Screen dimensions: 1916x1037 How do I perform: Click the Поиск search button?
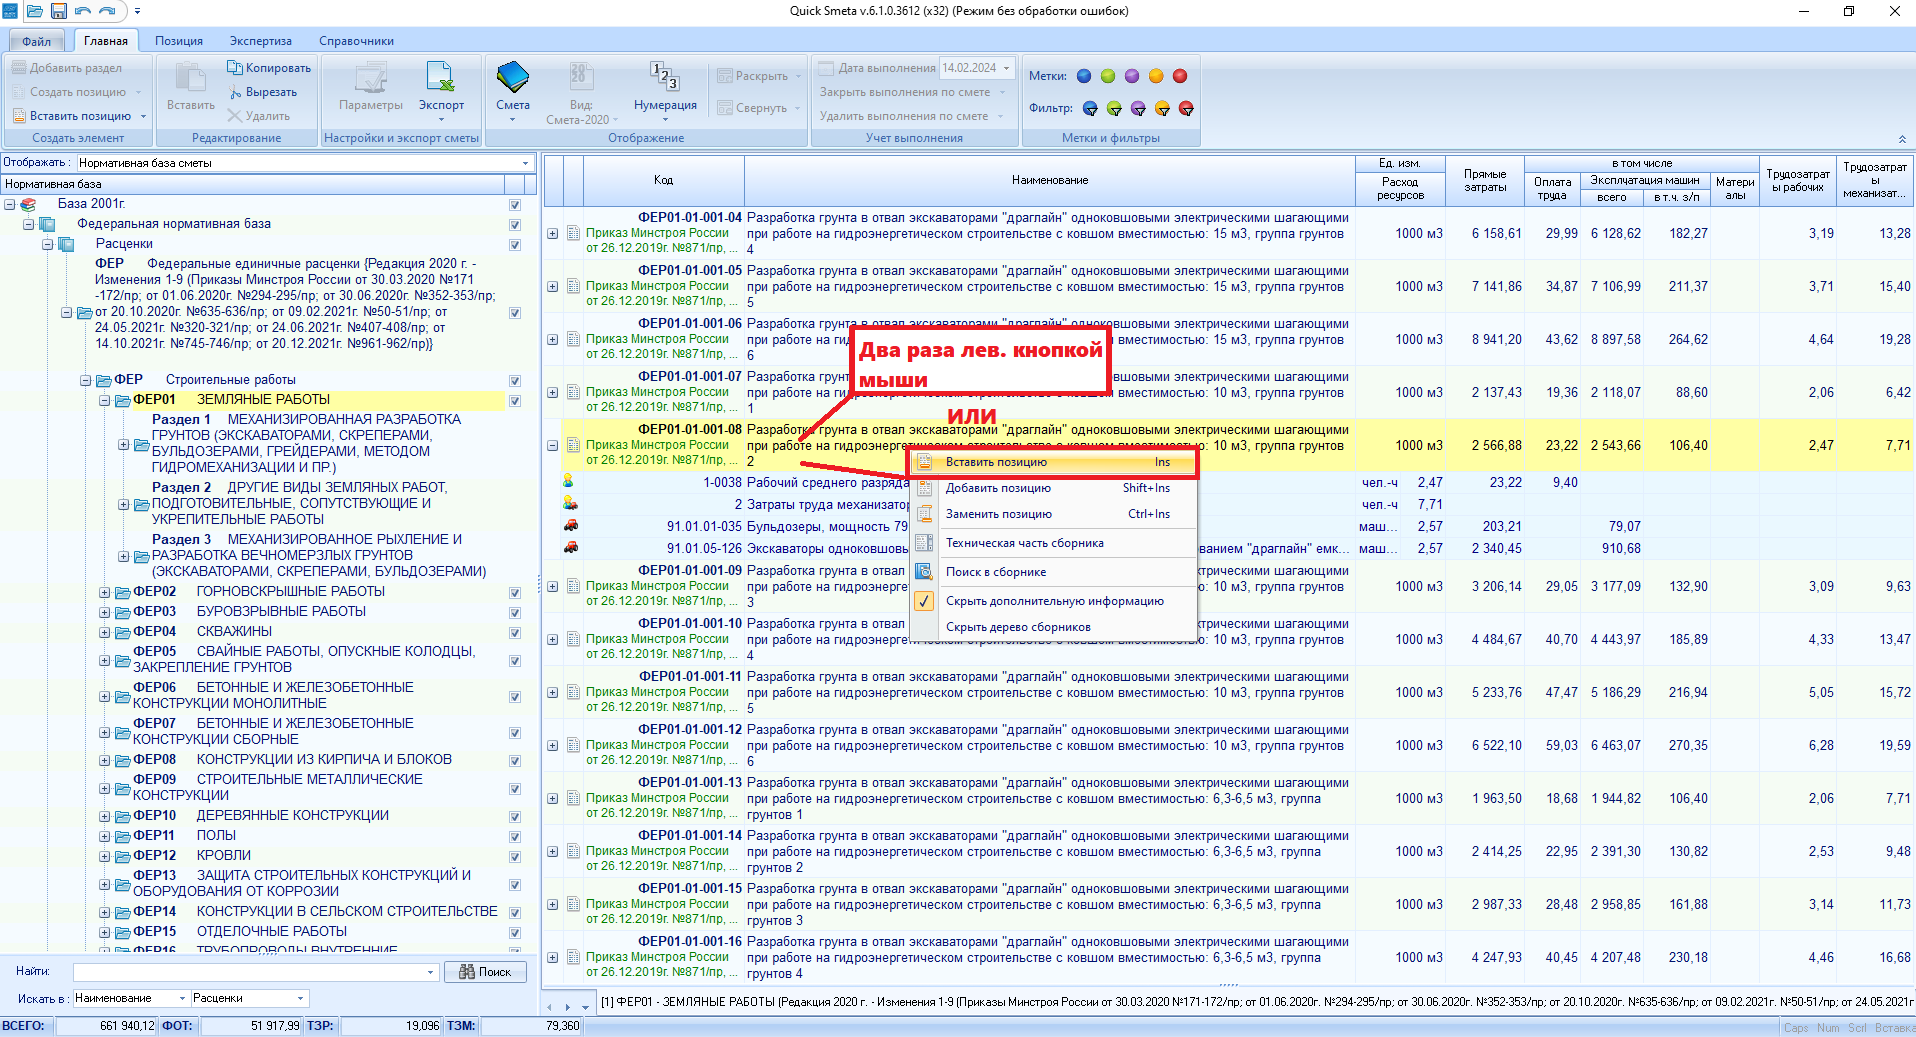pyautogui.click(x=485, y=972)
